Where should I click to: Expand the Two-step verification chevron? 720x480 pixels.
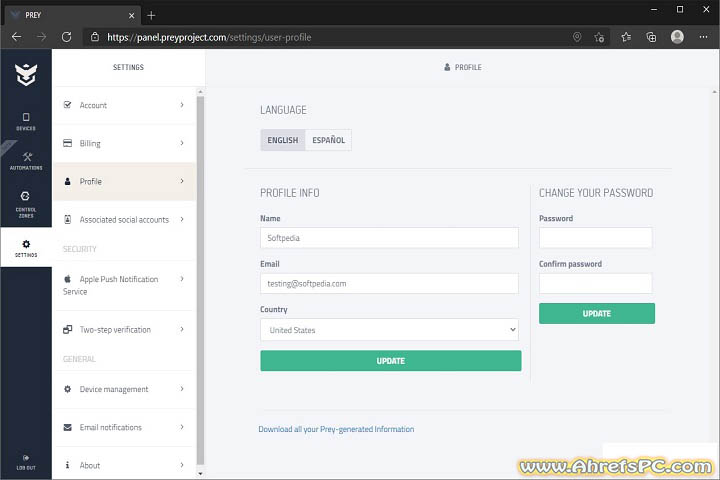pos(182,329)
